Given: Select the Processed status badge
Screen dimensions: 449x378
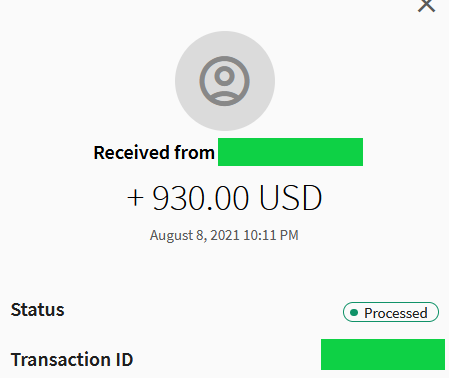Looking at the screenshot, I should point(391,312).
